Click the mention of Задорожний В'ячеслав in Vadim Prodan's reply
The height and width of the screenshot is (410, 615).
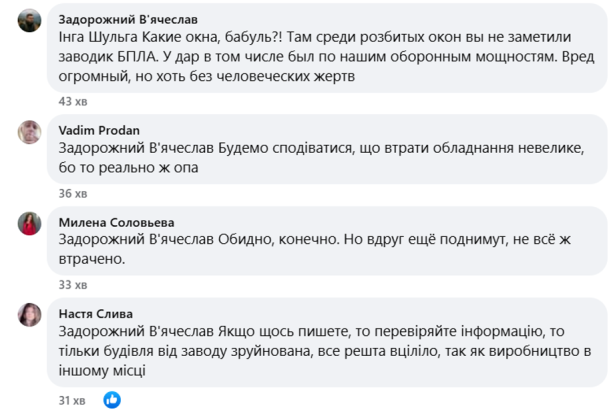coord(136,148)
